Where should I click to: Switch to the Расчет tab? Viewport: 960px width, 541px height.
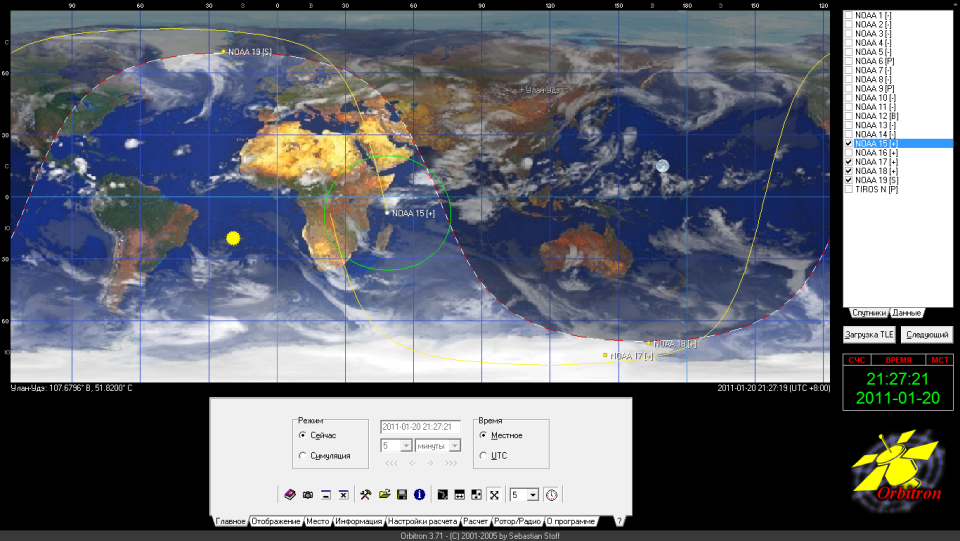click(476, 521)
